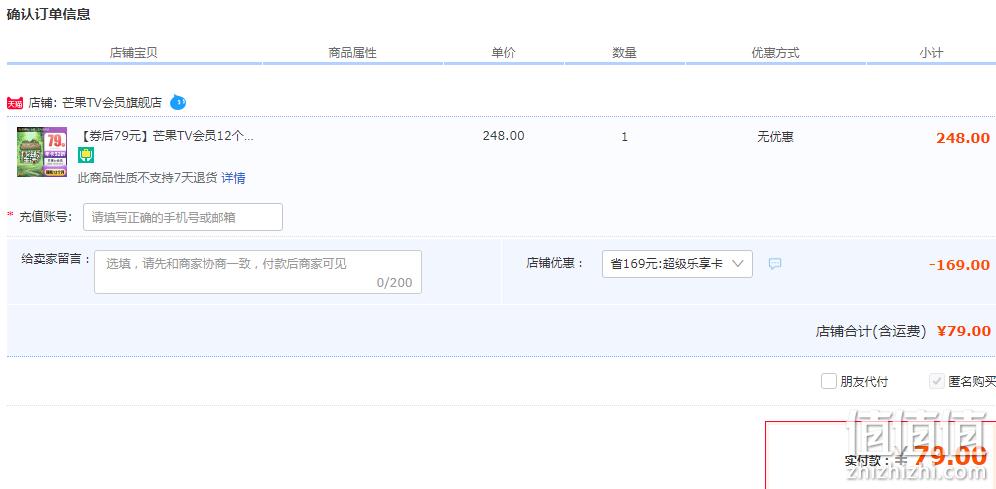Focus the 充值账号 phone or email field
This screenshot has height=489, width=996.
click(x=183, y=217)
